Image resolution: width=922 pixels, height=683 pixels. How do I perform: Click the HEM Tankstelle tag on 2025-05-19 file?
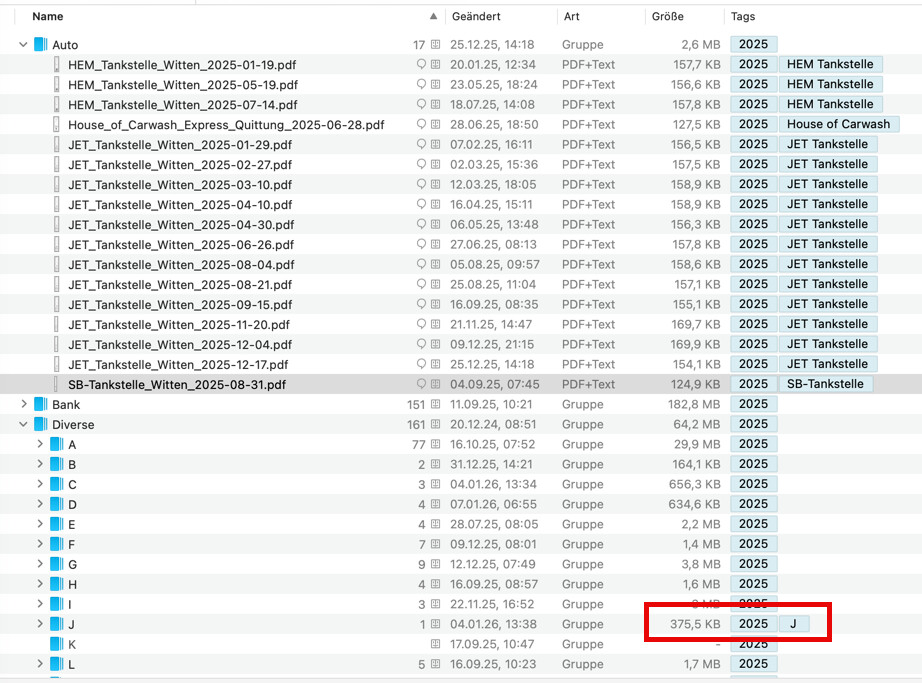pyautogui.click(x=830, y=85)
